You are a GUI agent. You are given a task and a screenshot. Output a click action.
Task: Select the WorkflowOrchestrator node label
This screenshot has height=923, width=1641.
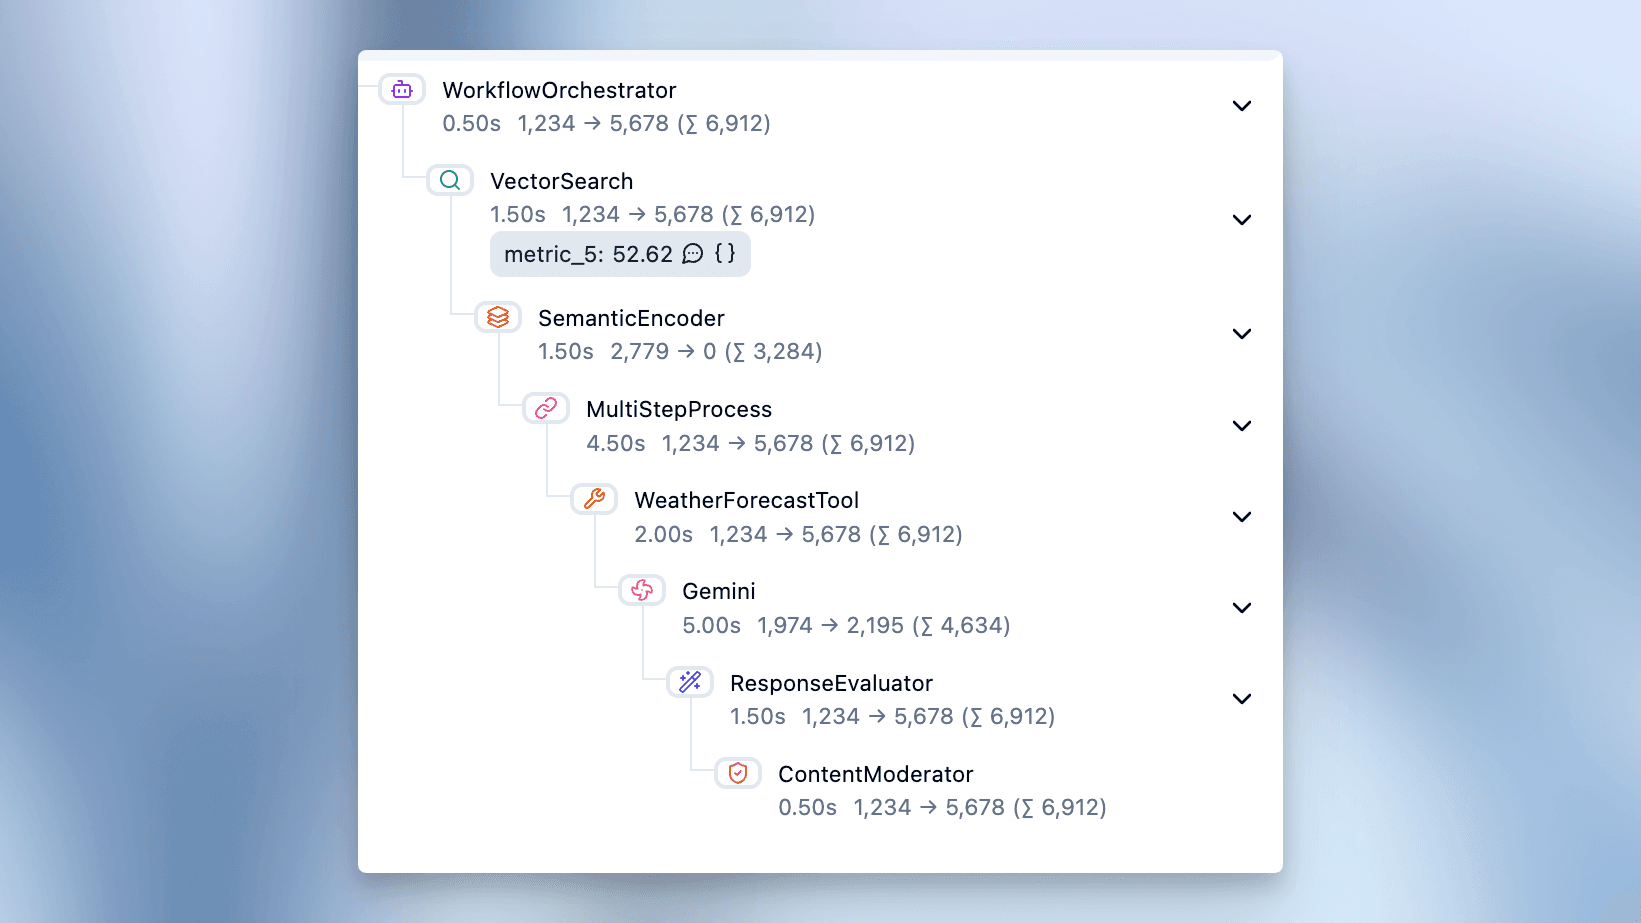pos(559,90)
